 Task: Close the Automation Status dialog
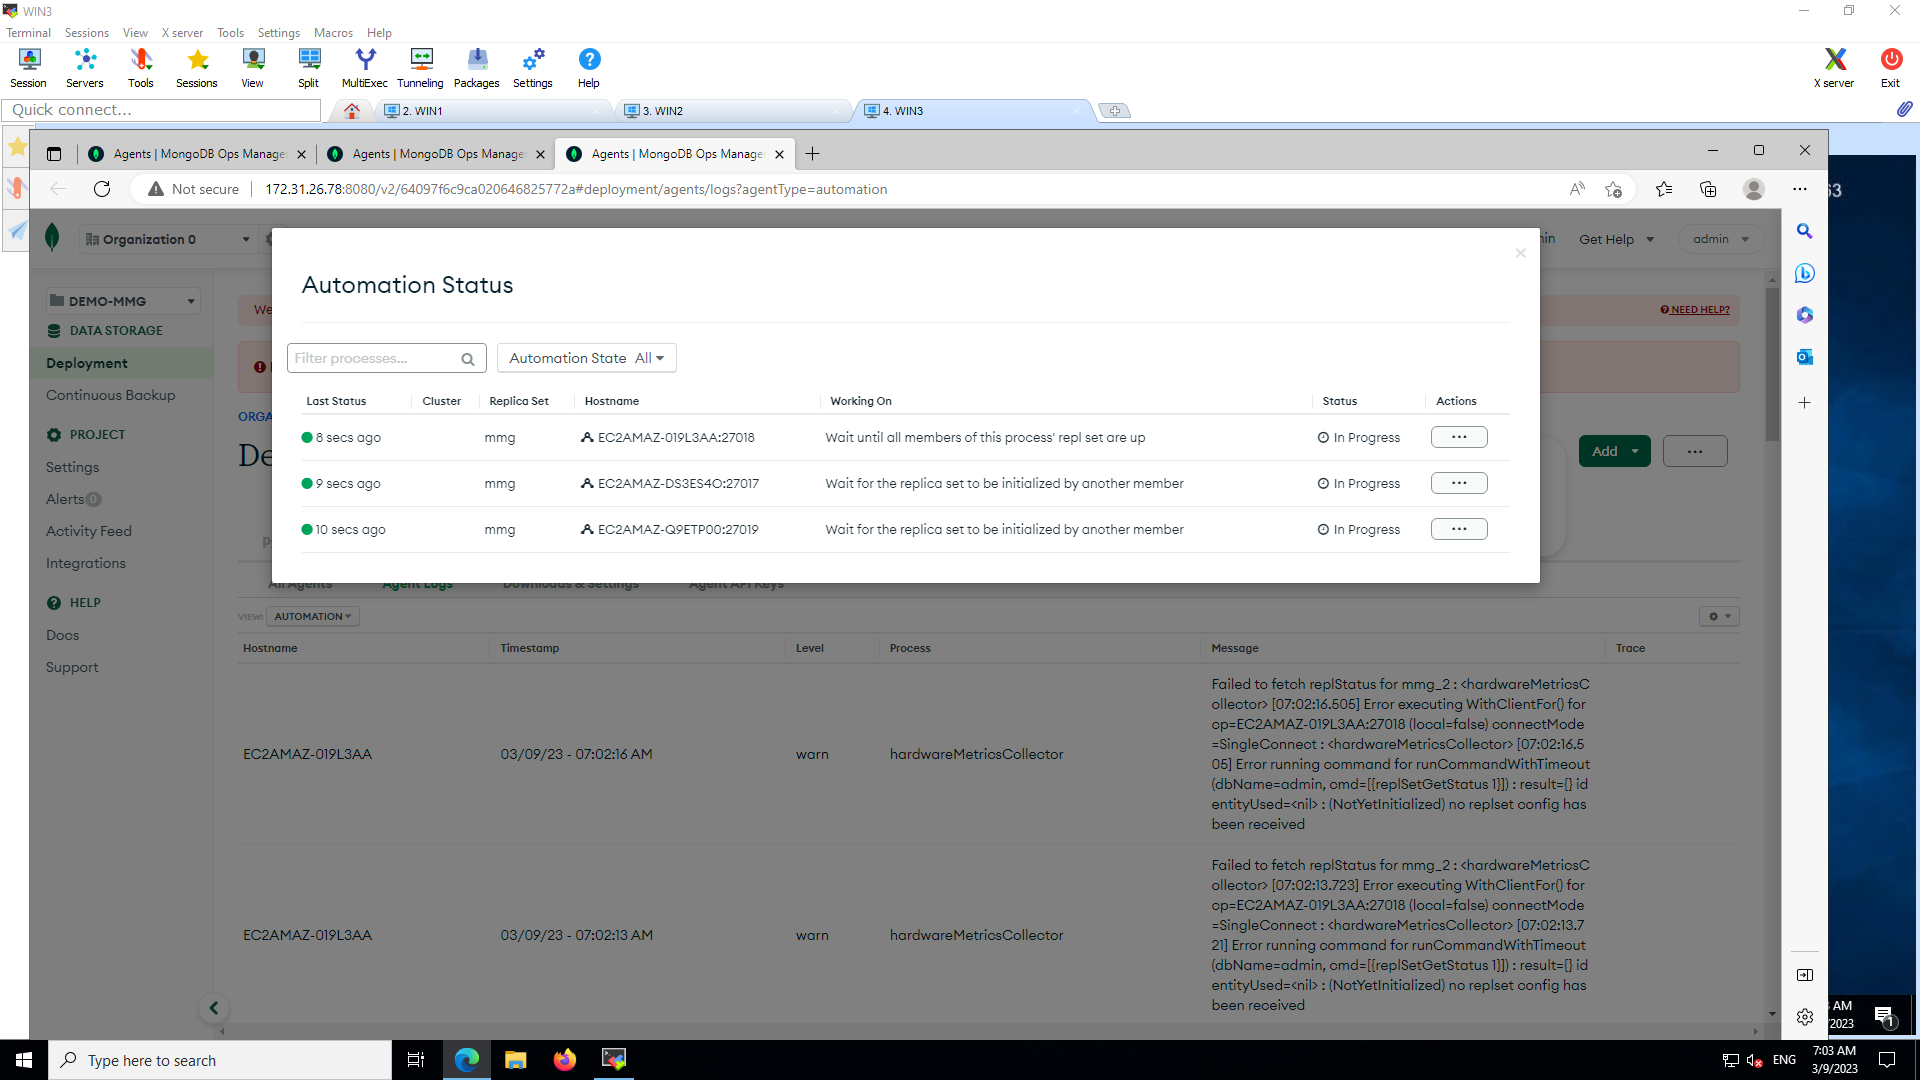[x=1520, y=253]
